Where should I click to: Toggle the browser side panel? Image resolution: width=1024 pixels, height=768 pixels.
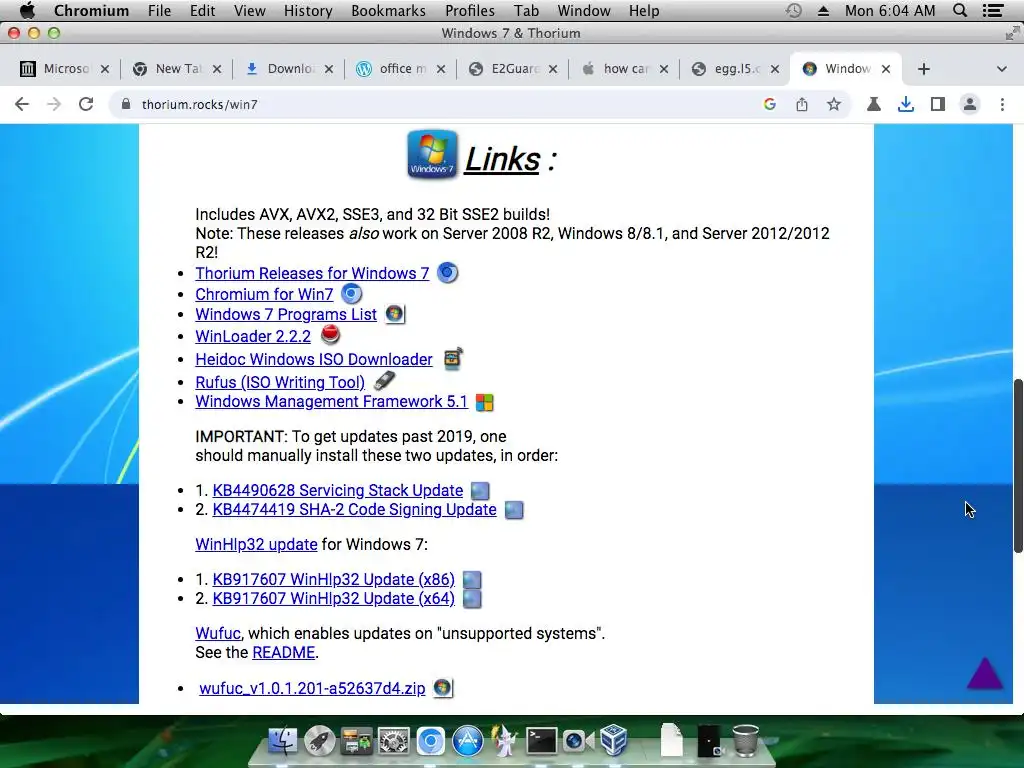(938, 104)
